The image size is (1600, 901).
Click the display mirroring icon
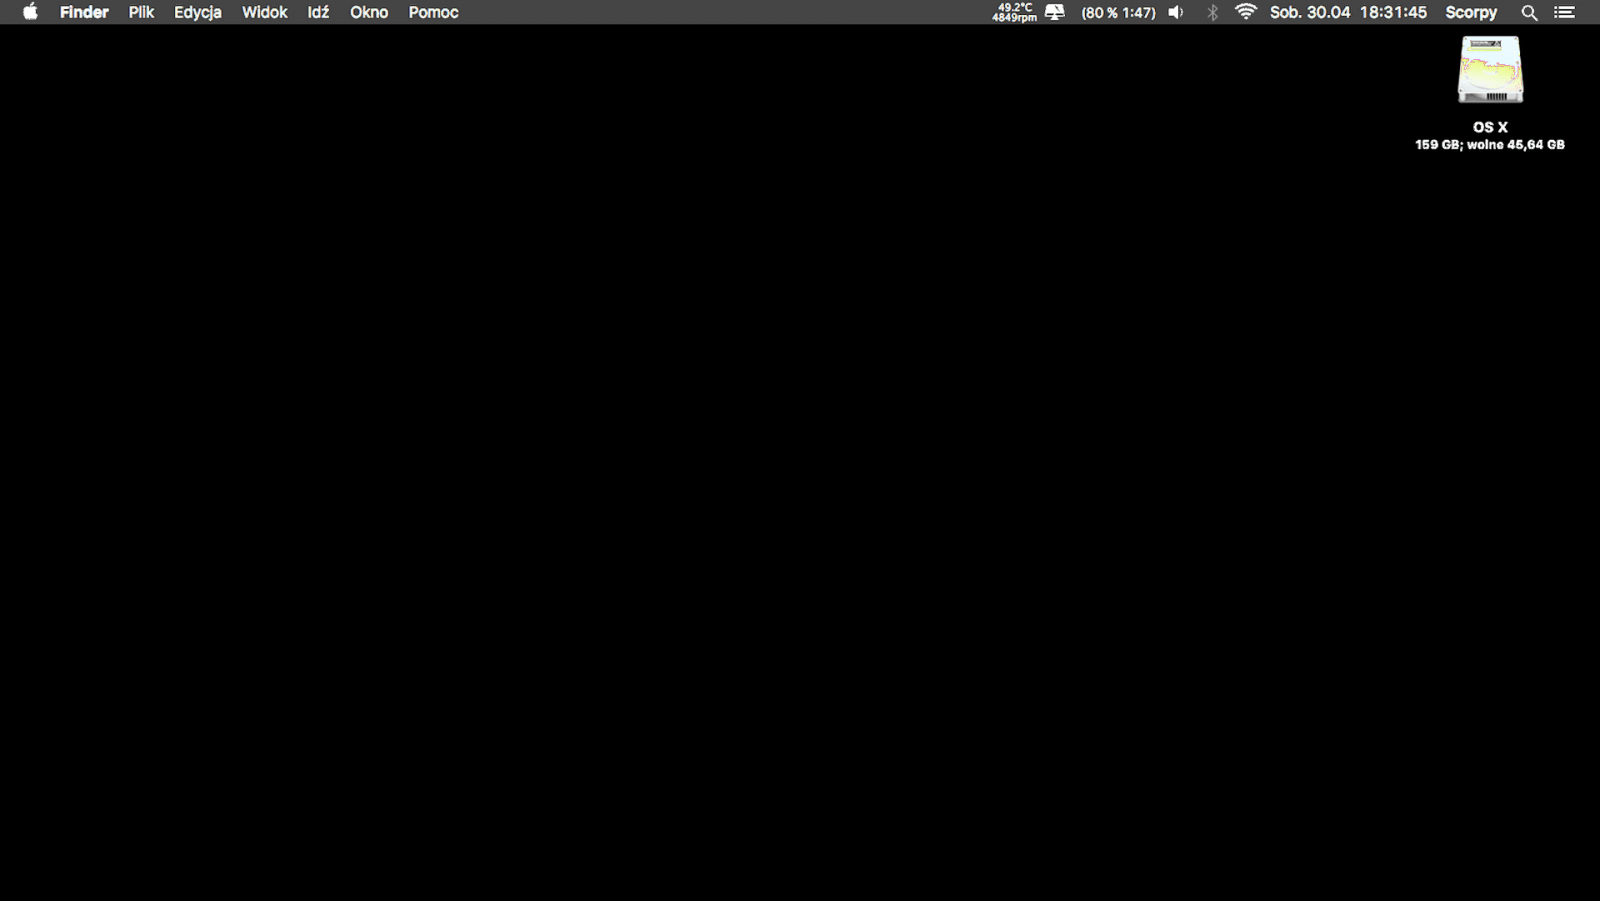point(1054,13)
